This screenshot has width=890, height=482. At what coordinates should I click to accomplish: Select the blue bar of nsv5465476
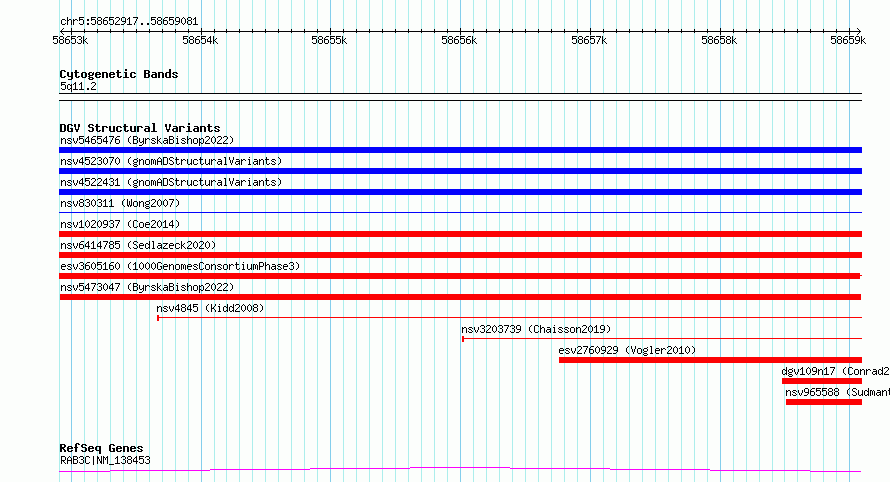pyautogui.click(x=460, y=150)
